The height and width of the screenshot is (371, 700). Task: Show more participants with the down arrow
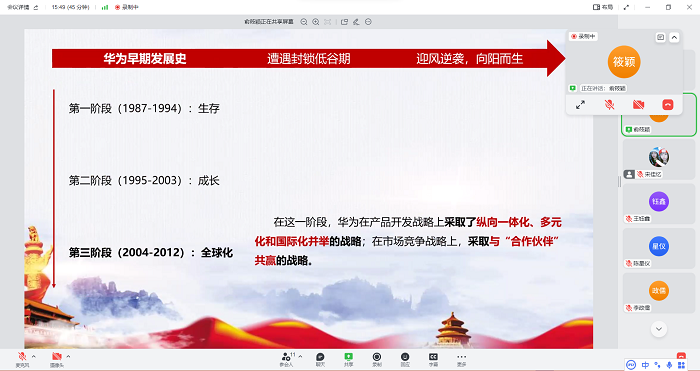pyautogui.click(x=659, y=329)
